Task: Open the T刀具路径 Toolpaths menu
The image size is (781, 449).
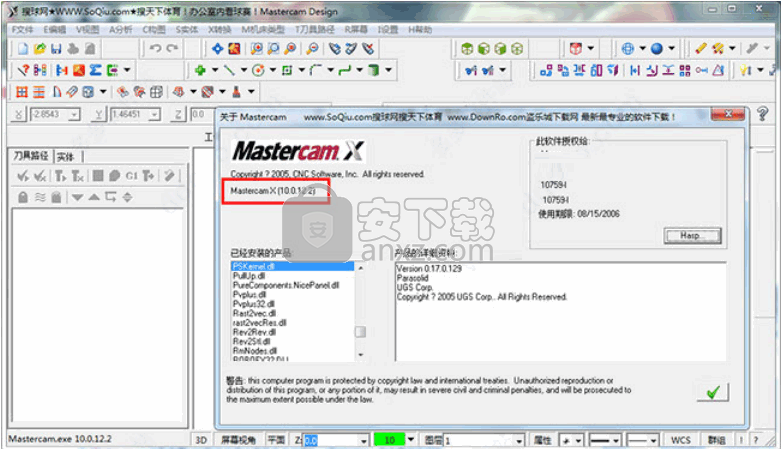Action: (x=314, y=29)
